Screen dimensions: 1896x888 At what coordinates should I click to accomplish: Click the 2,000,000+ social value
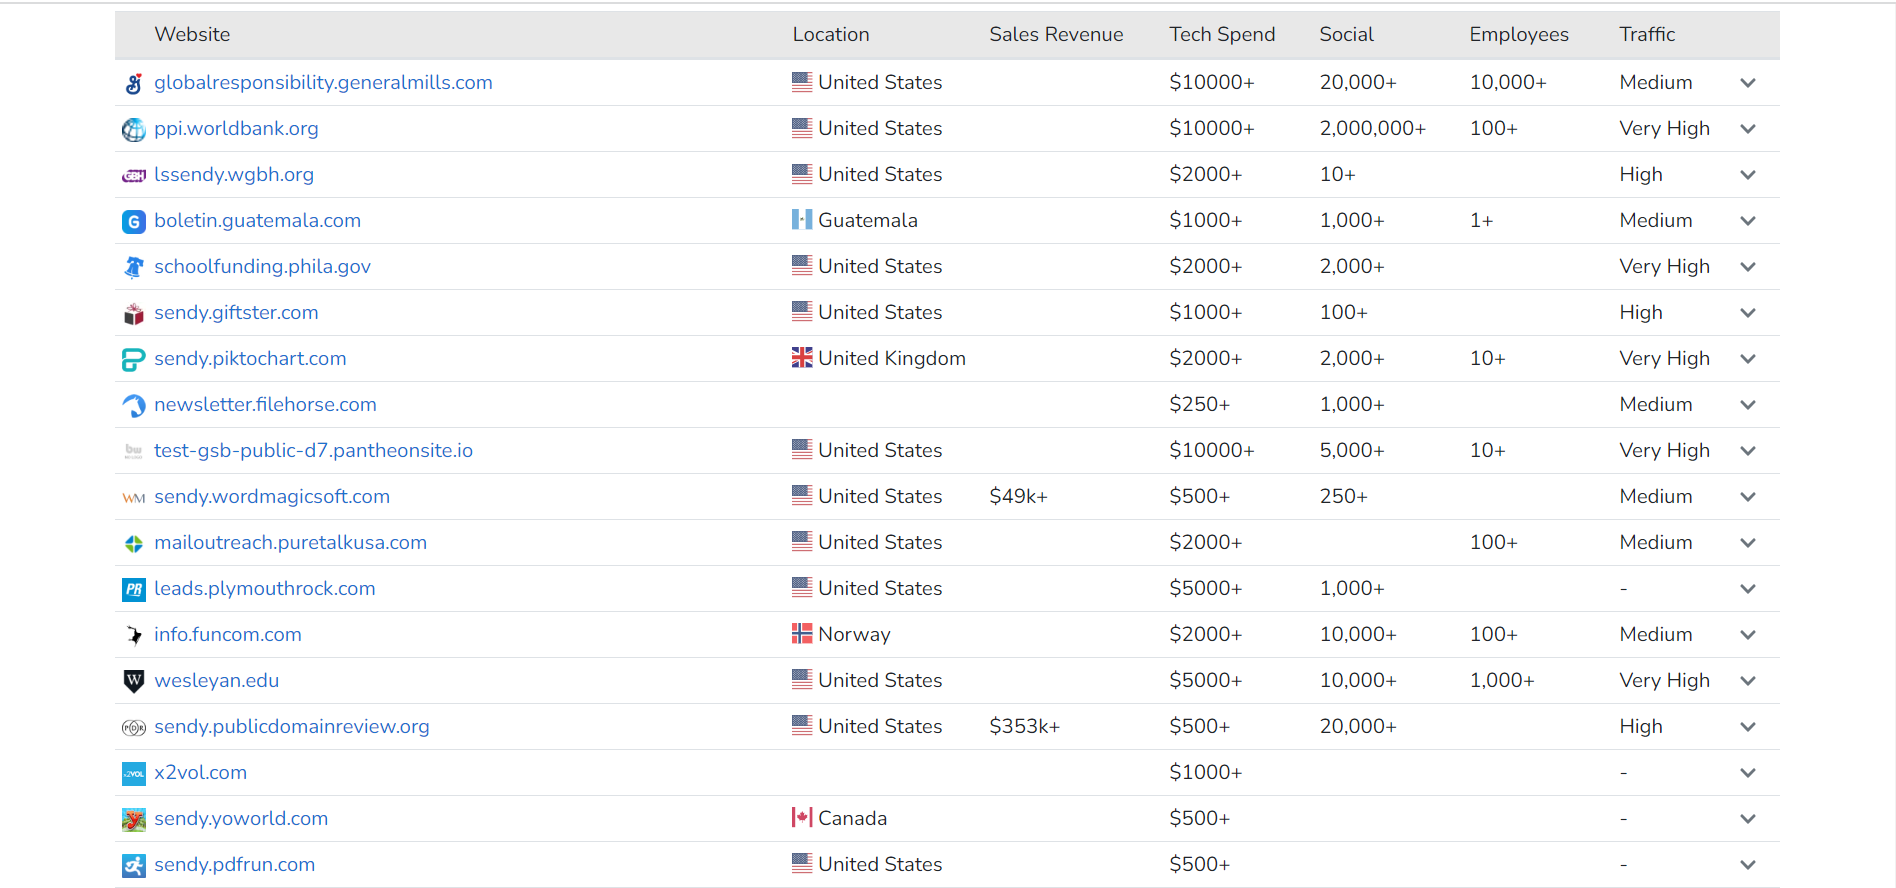pos(1372,128)
